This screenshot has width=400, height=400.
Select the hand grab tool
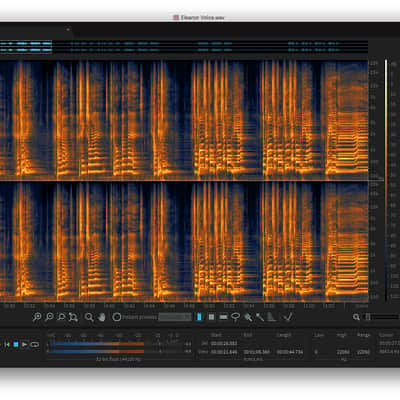(x=102, y=317)
